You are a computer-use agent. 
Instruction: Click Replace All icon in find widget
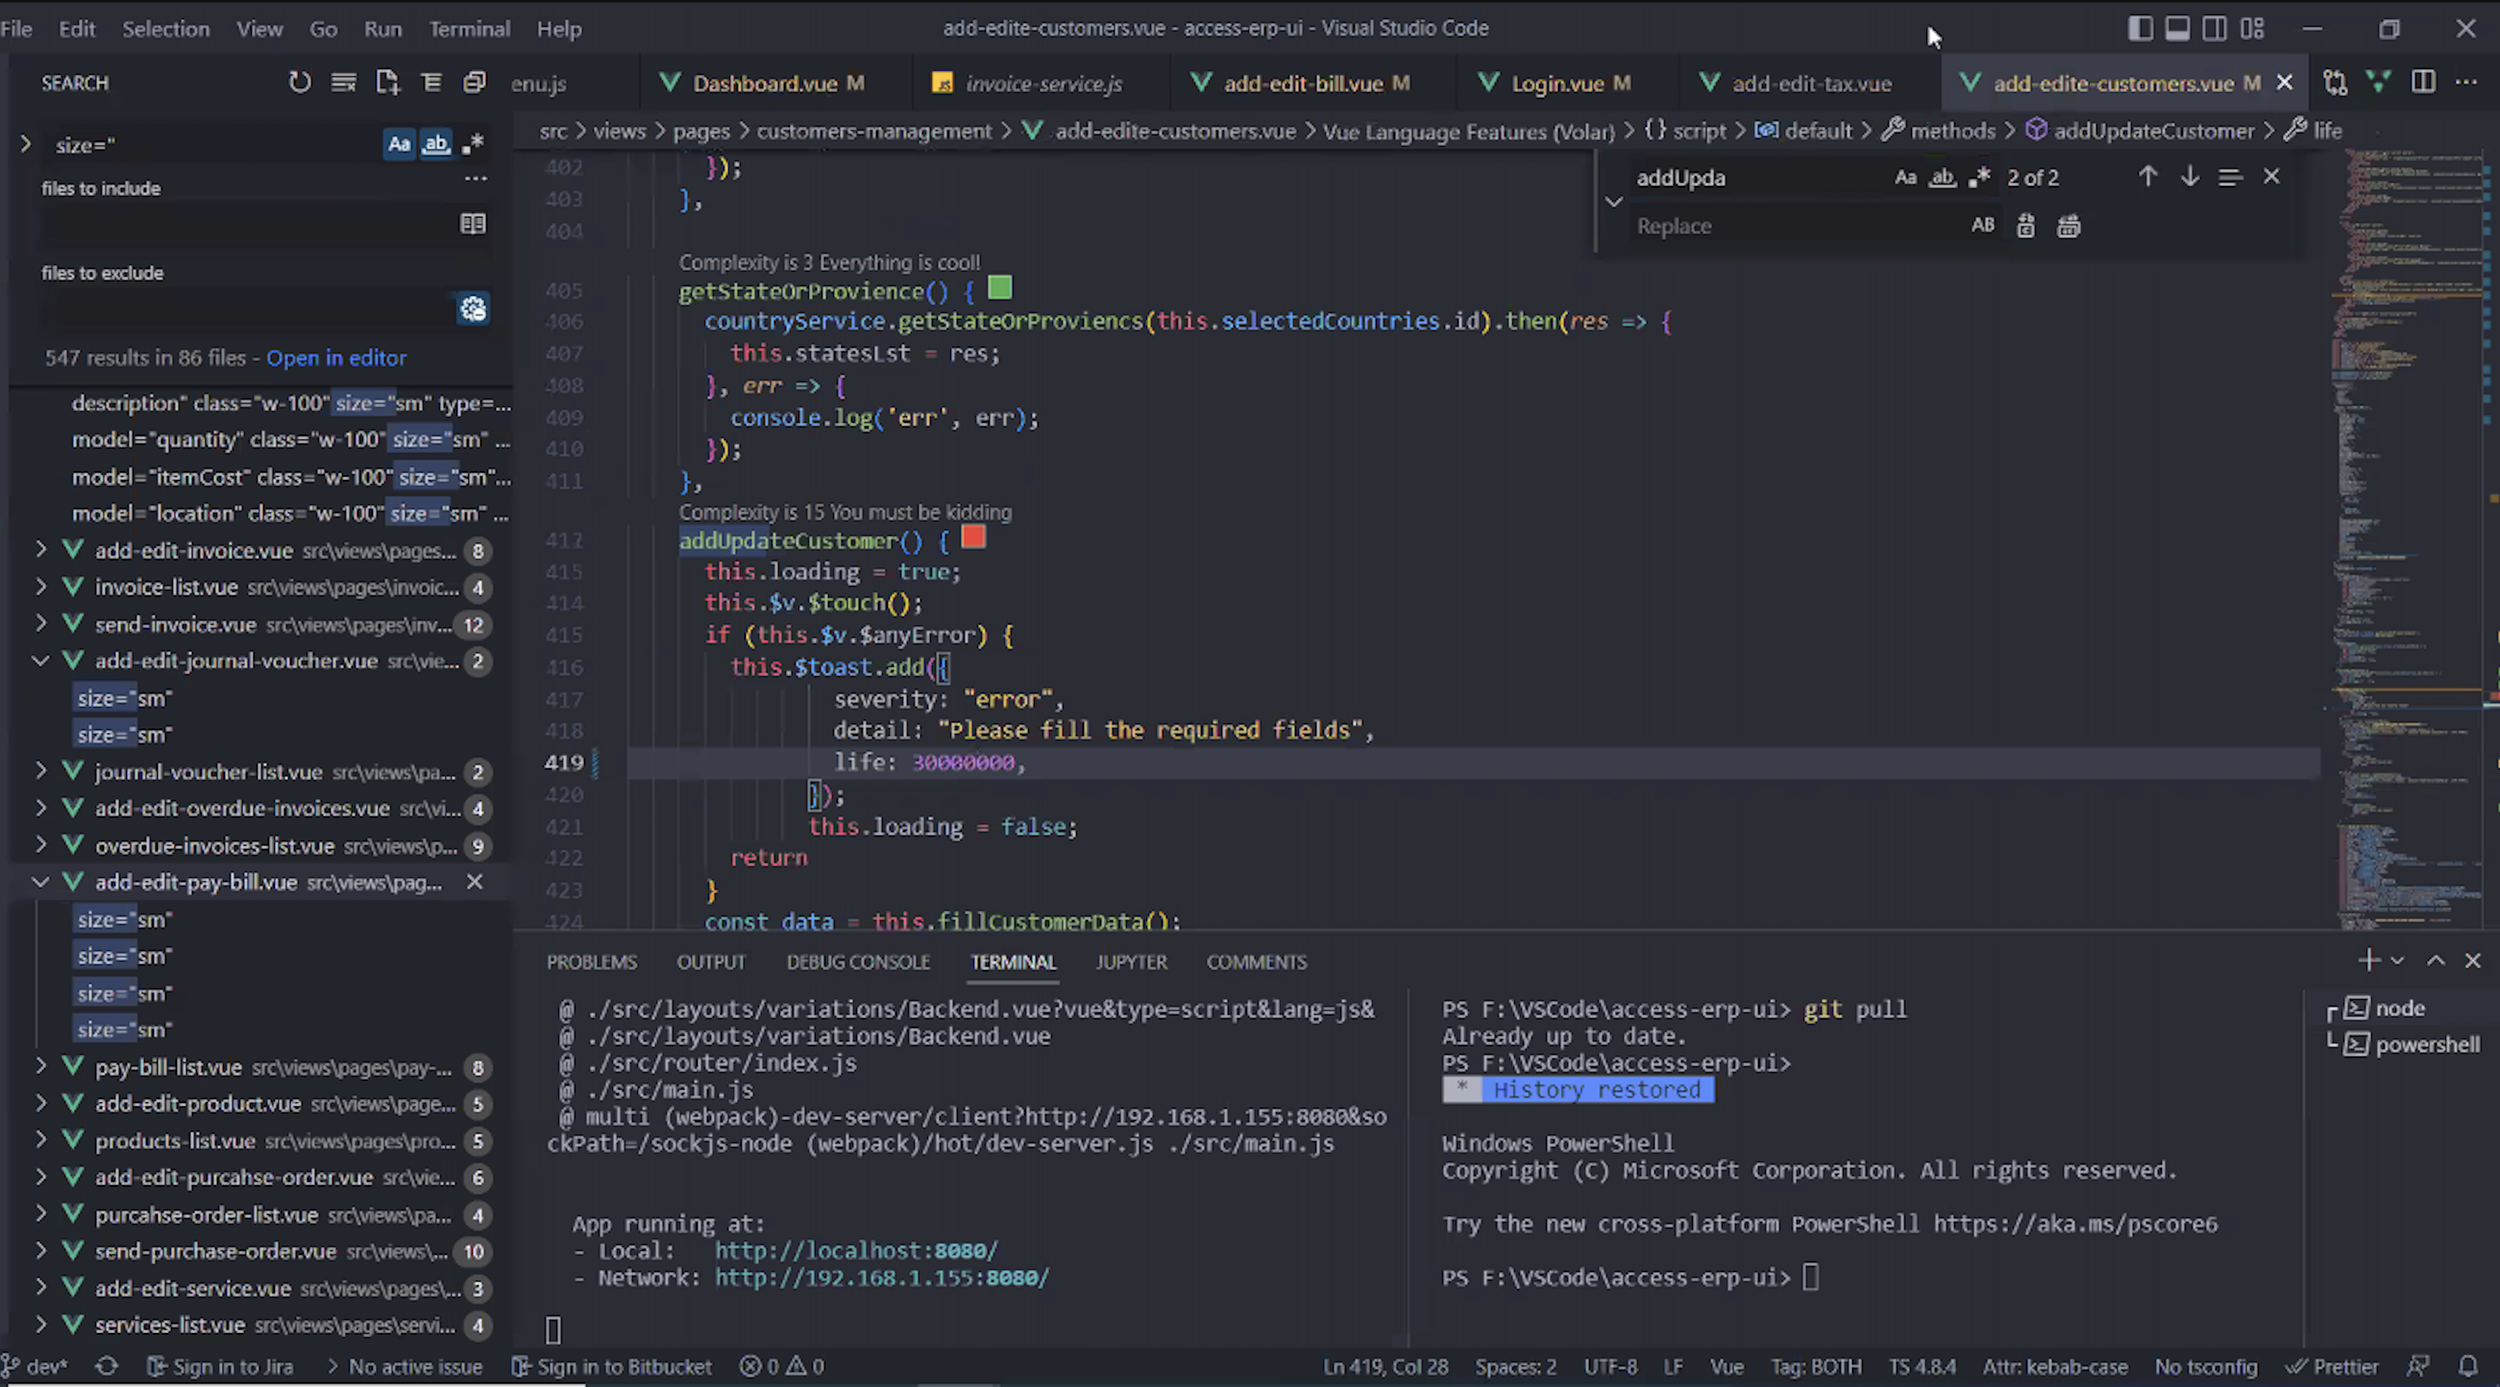(x=2068, y=226)
